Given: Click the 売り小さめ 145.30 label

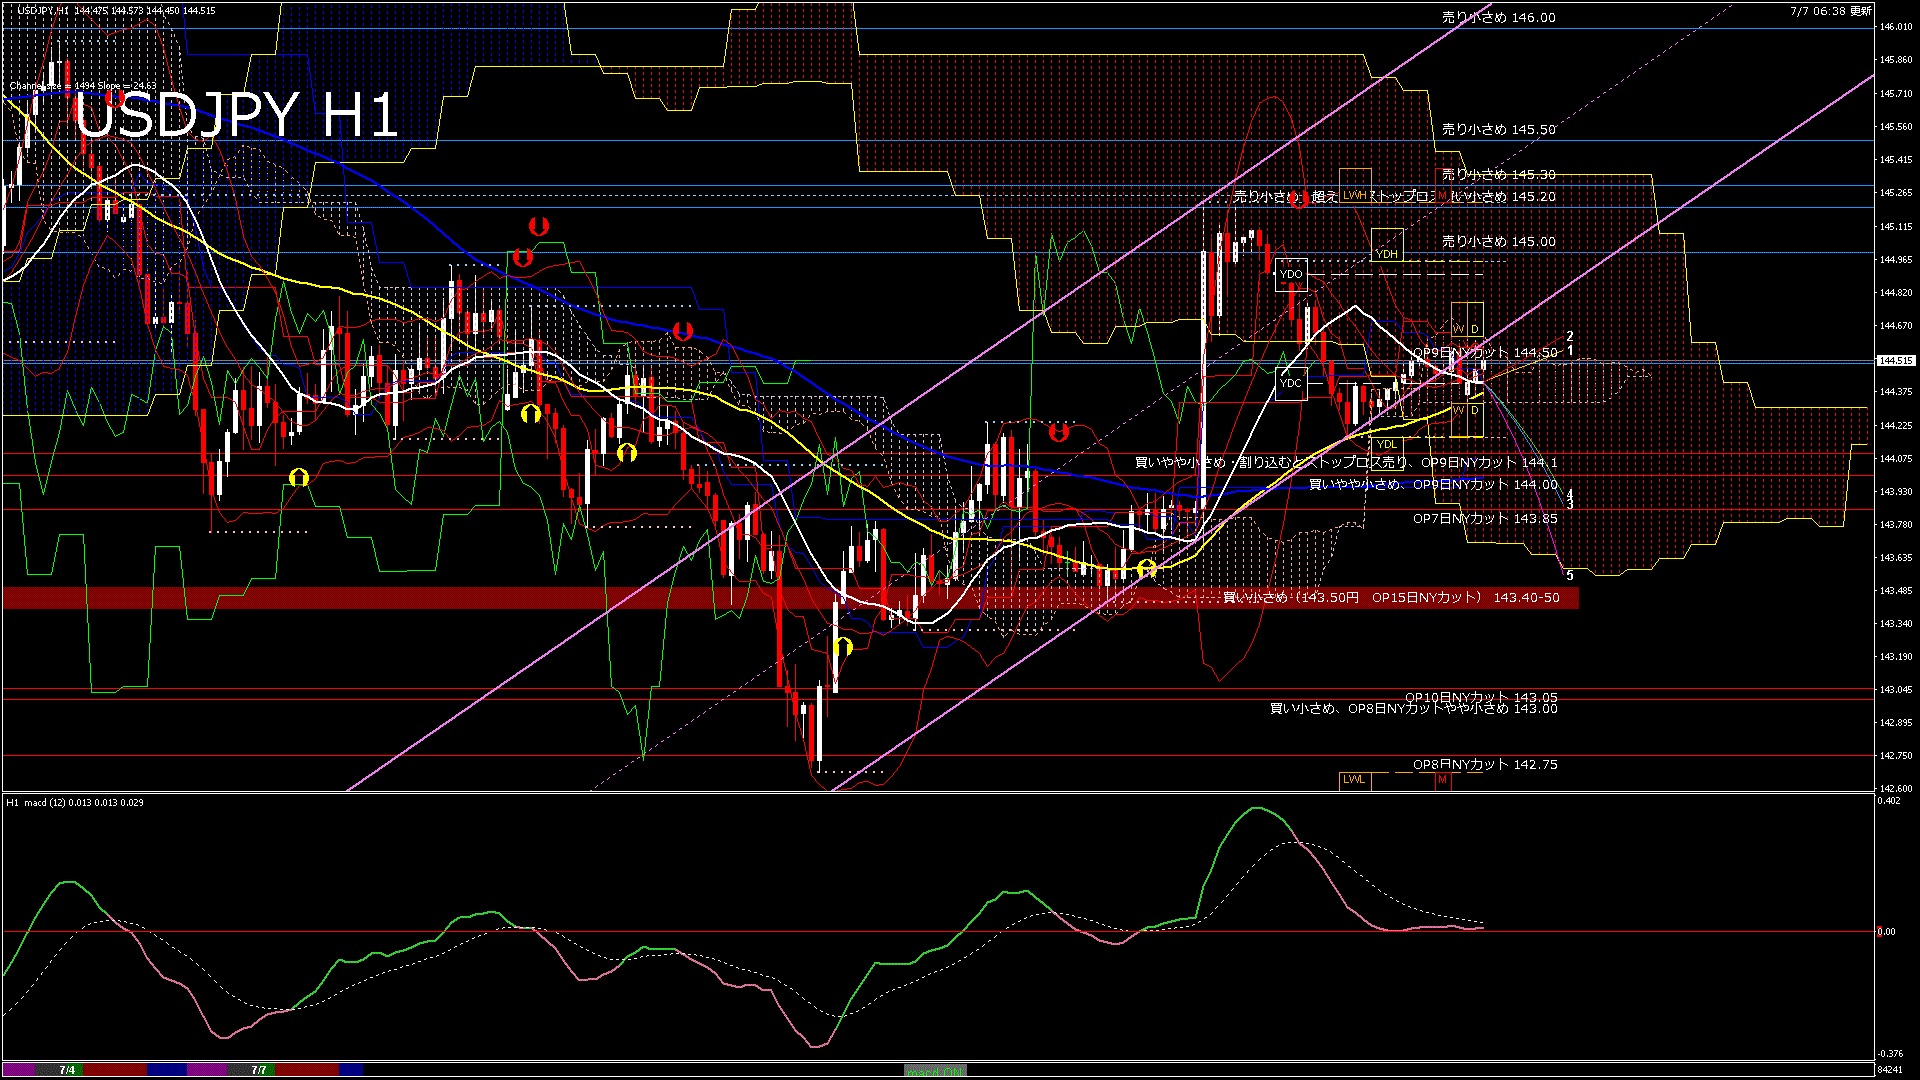Looking at the screenshot, I should [1498, 174].
